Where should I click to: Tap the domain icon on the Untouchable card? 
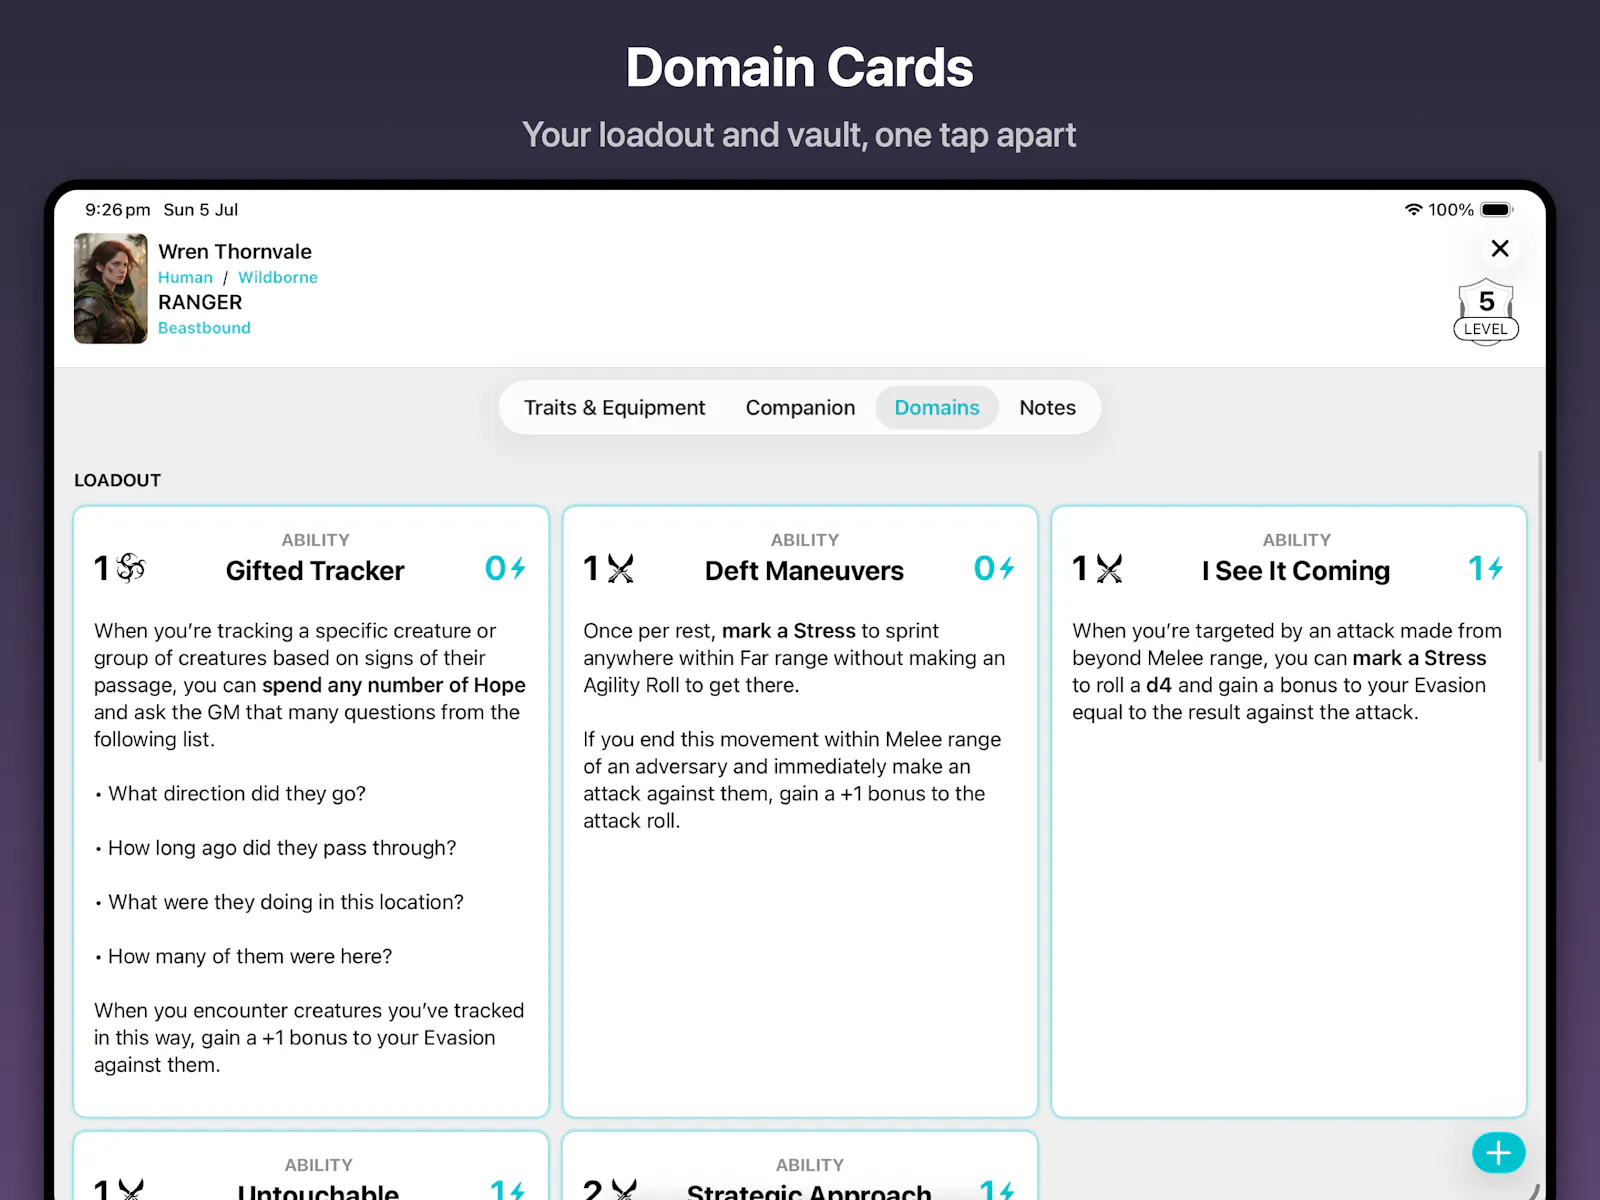point(131,1189)
